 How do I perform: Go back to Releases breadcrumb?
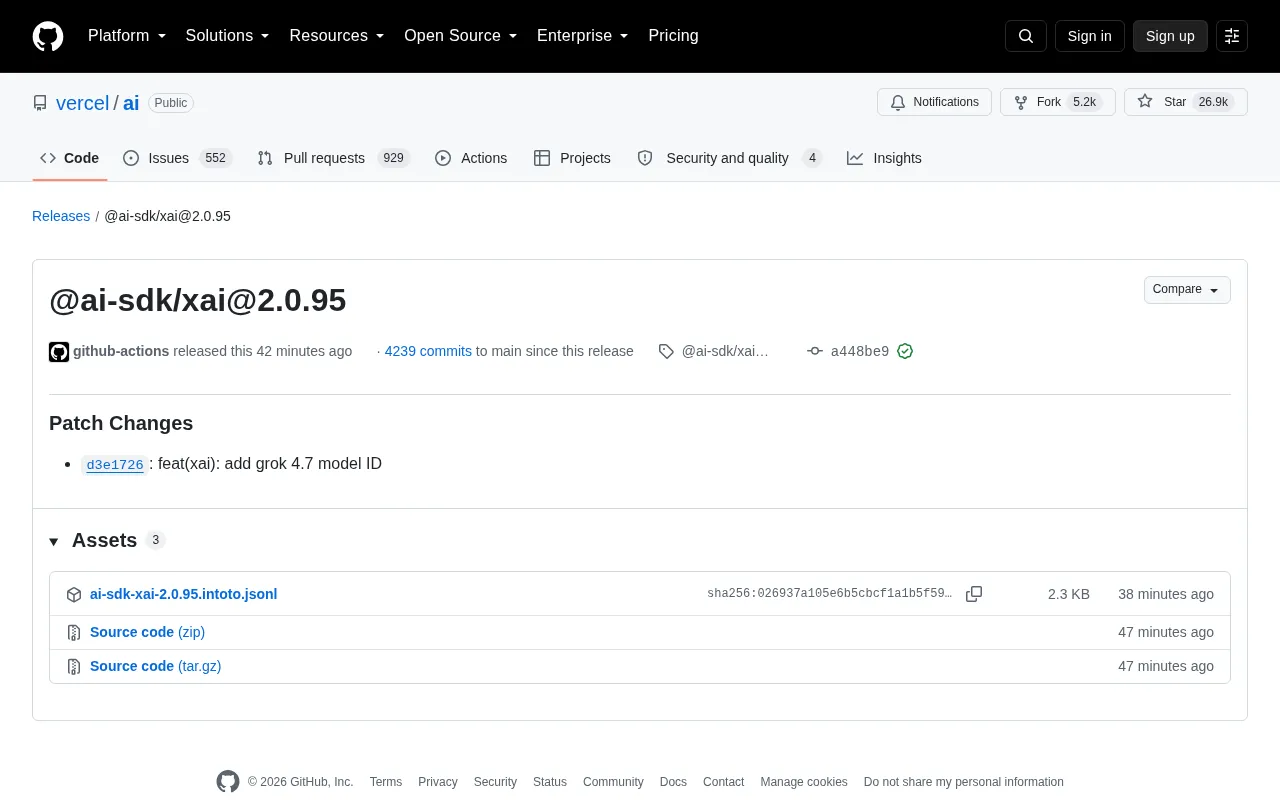[x=61, y=216]
